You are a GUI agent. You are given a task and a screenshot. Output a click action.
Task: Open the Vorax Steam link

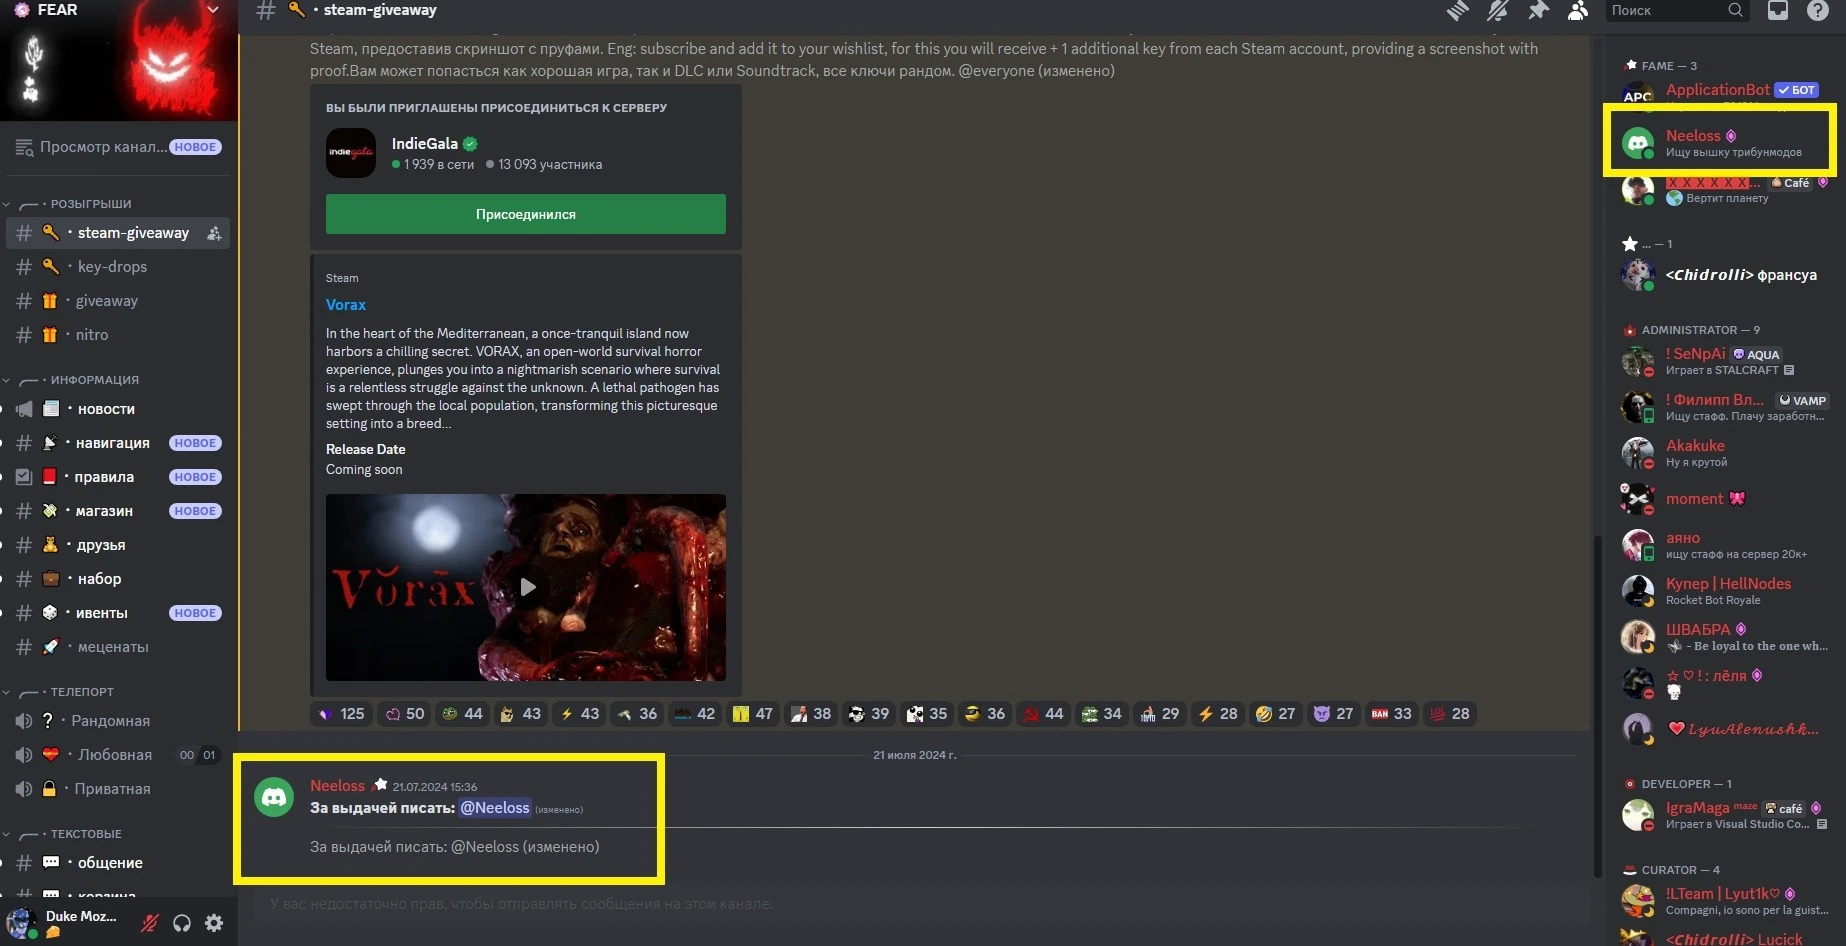346,305
